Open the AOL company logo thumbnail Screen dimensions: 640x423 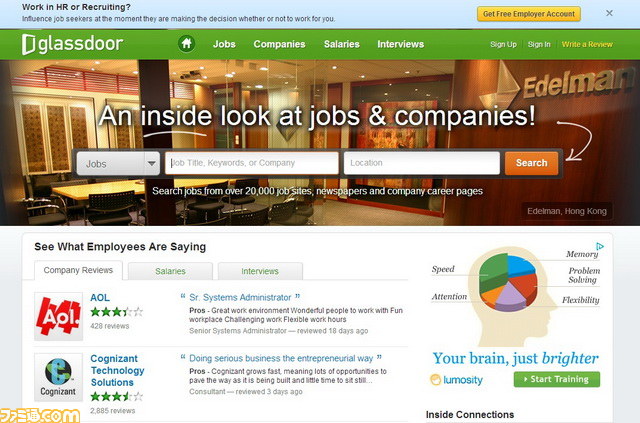[x=58, y=316]
